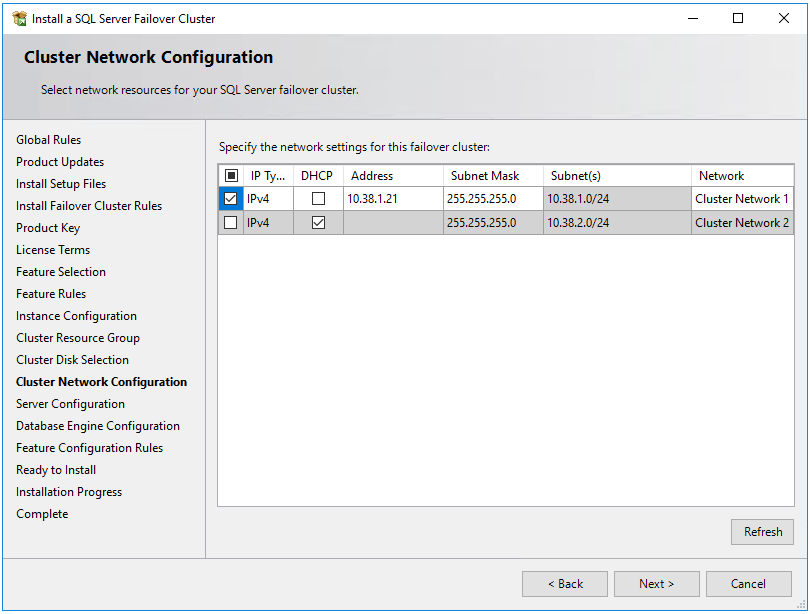Viewport: 810px width, 614px height.
Task: Disable DHCP for Cluster Network 2
Action: [x=318, y=222]
